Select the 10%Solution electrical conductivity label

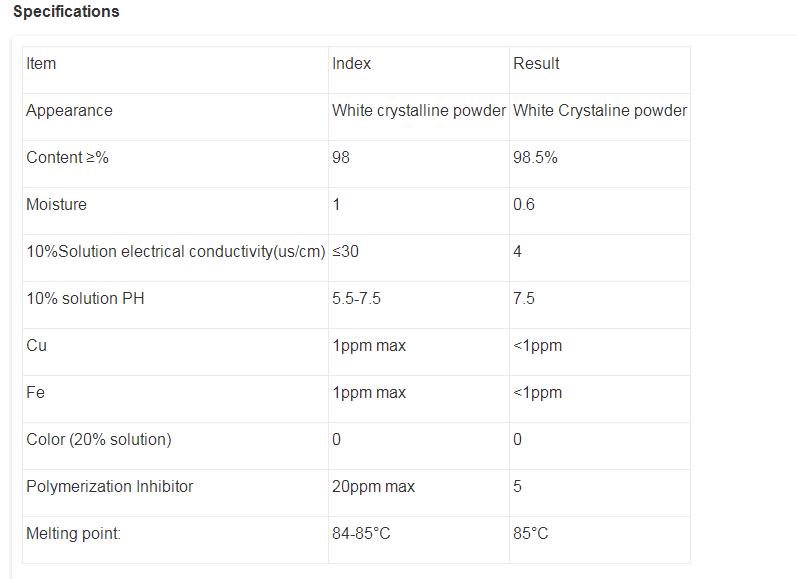click(175, 252)
